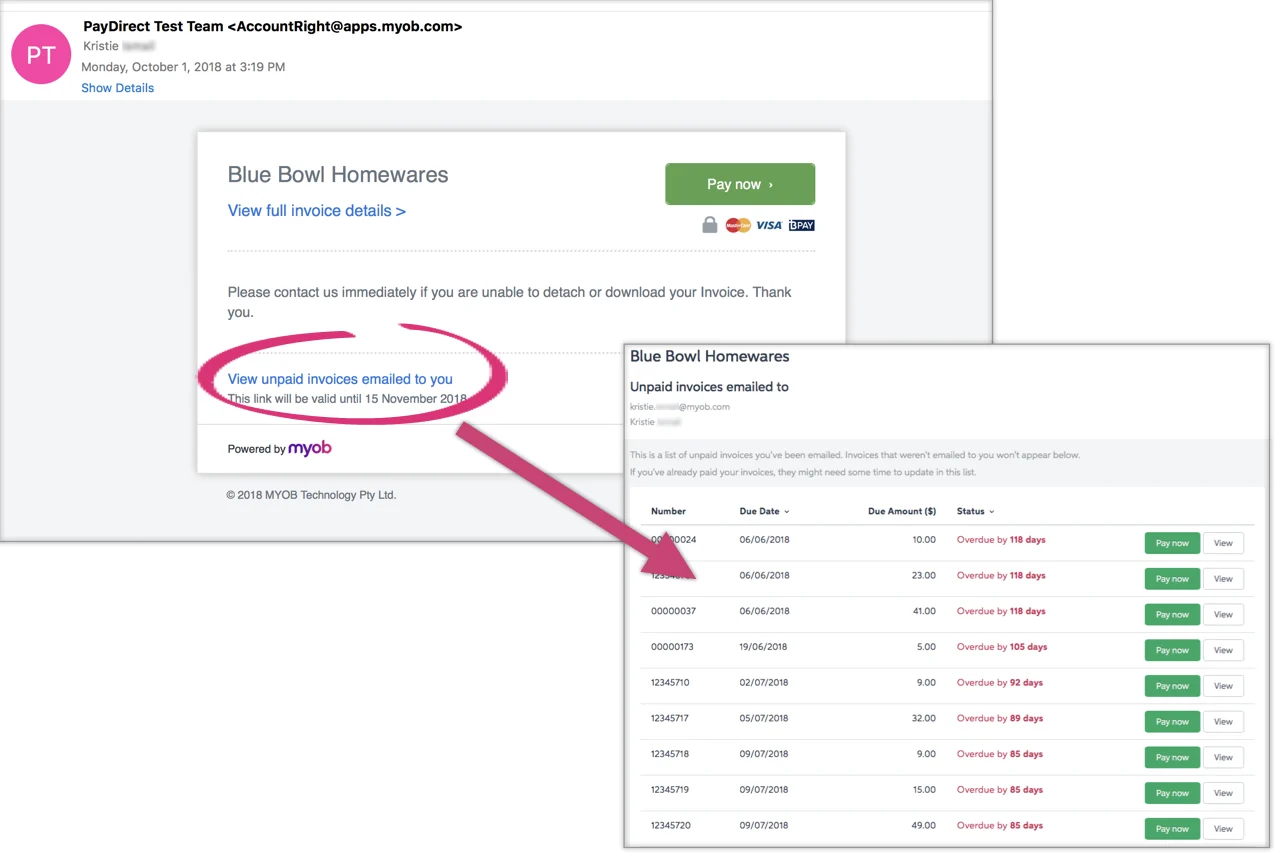Click due date 02/07/2018

pos(764,683)
